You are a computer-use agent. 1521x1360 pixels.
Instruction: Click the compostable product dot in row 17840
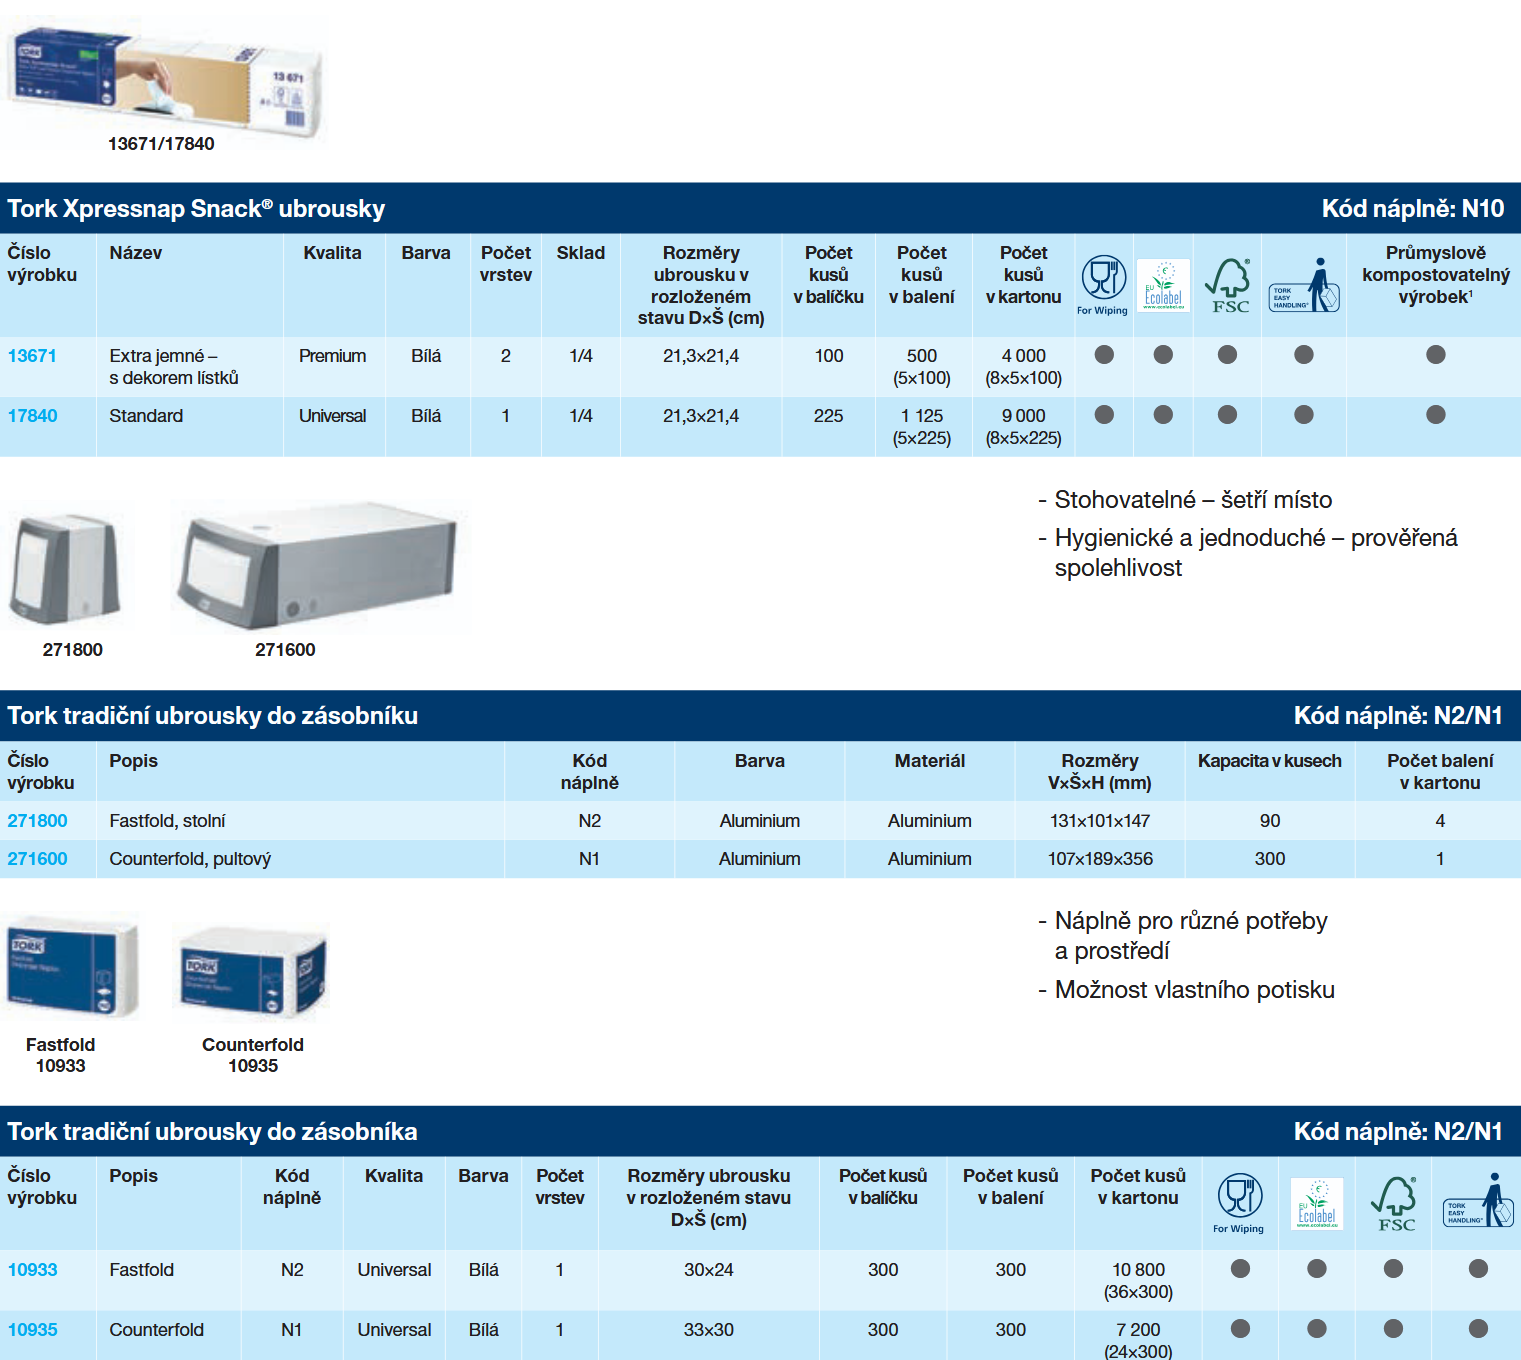1436,414
